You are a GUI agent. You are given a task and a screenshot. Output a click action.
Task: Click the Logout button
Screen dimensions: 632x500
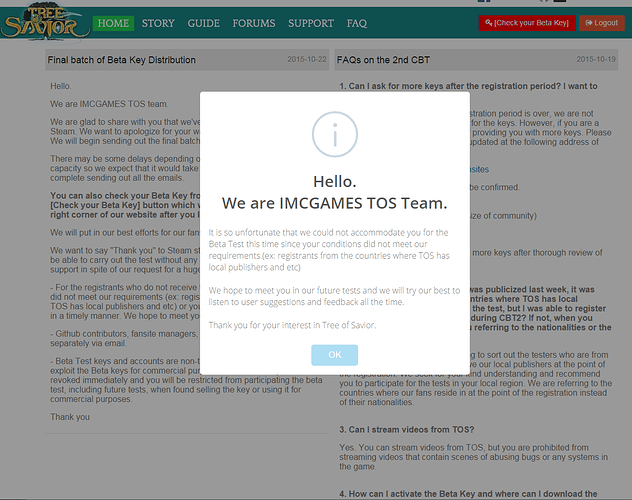click(602, 22)
